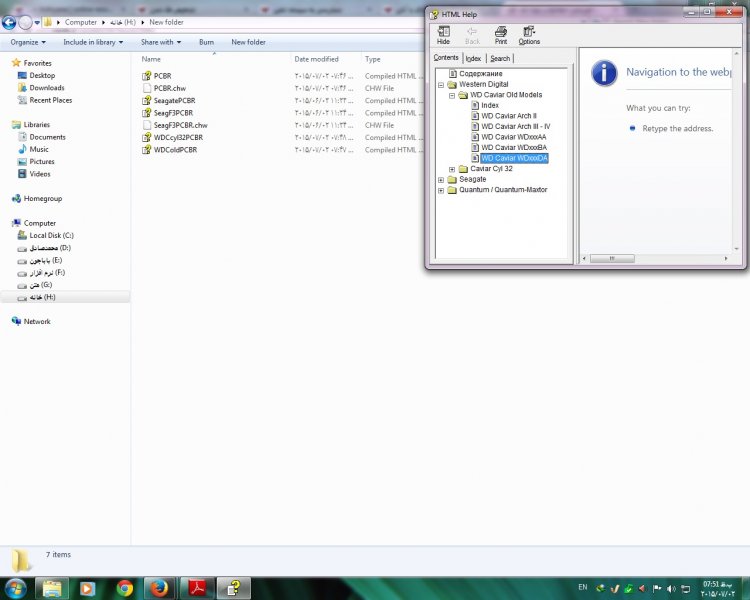This screenshot has width=750, height=600.
Task: Select the Содержание topic
Action: (481, 74)
